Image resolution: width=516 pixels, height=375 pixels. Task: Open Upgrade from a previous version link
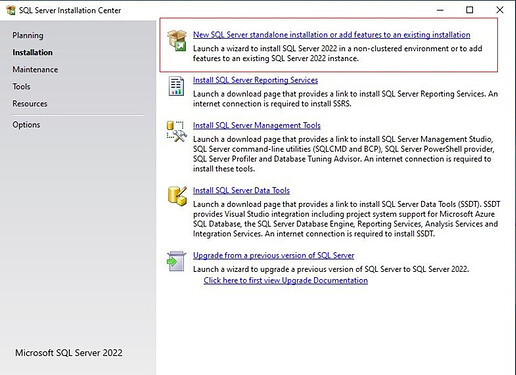coord(273,255)
